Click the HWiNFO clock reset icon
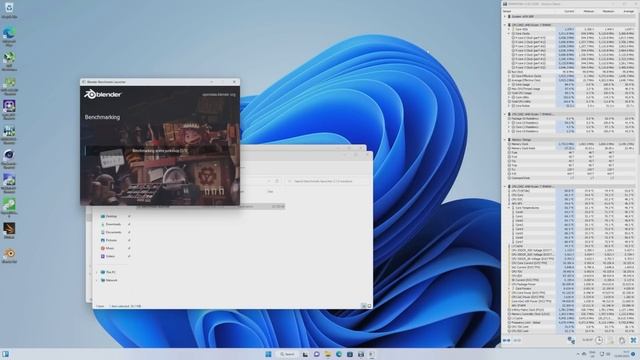The width and height of the screenshot is (640, 360). (x=599, y=340)
